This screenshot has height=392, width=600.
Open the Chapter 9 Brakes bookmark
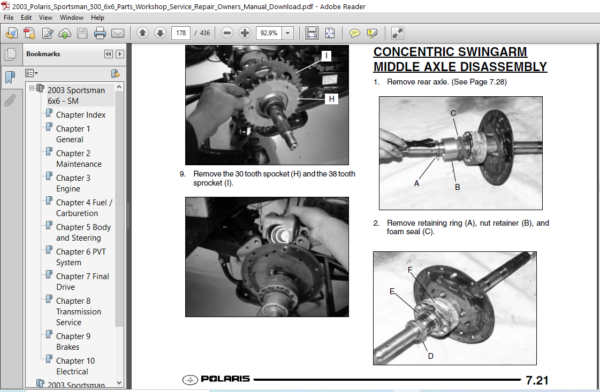click(x=73, y=341)
